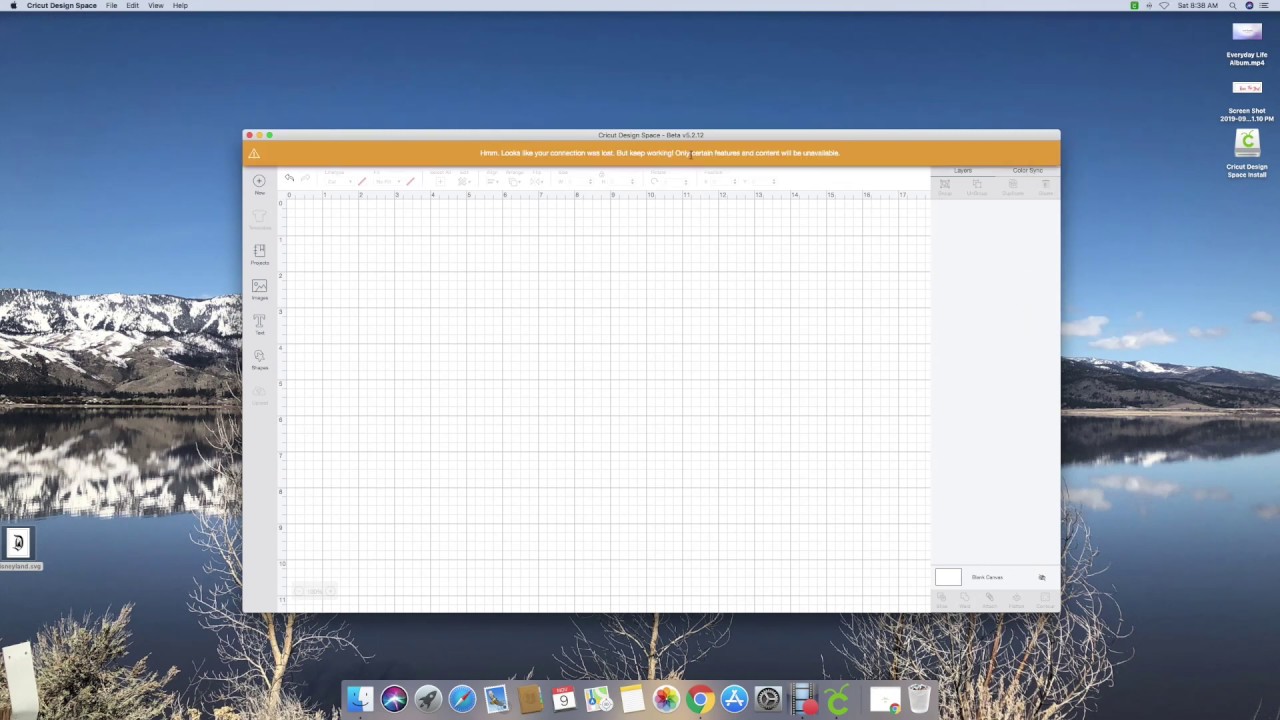Screen dimensions: 1280x720
Task: Expand the Arrange dropdown in toolbar
Action: point(515,181)
